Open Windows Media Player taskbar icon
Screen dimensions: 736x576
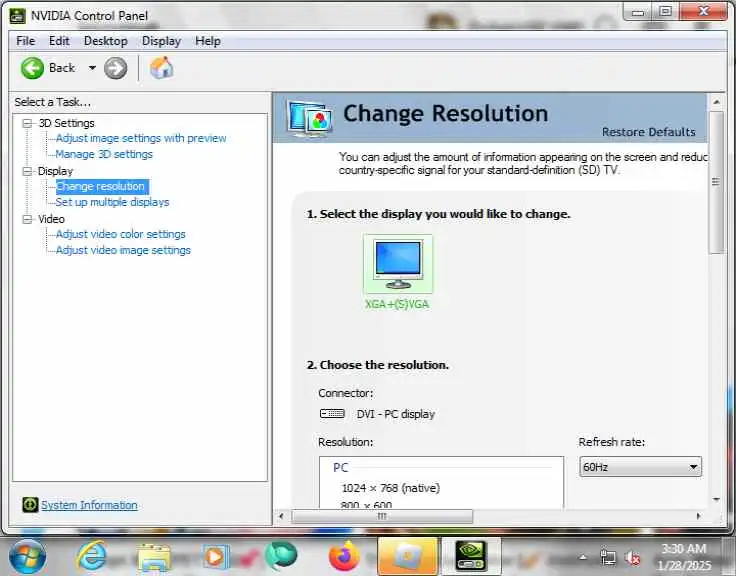point(215,557)
